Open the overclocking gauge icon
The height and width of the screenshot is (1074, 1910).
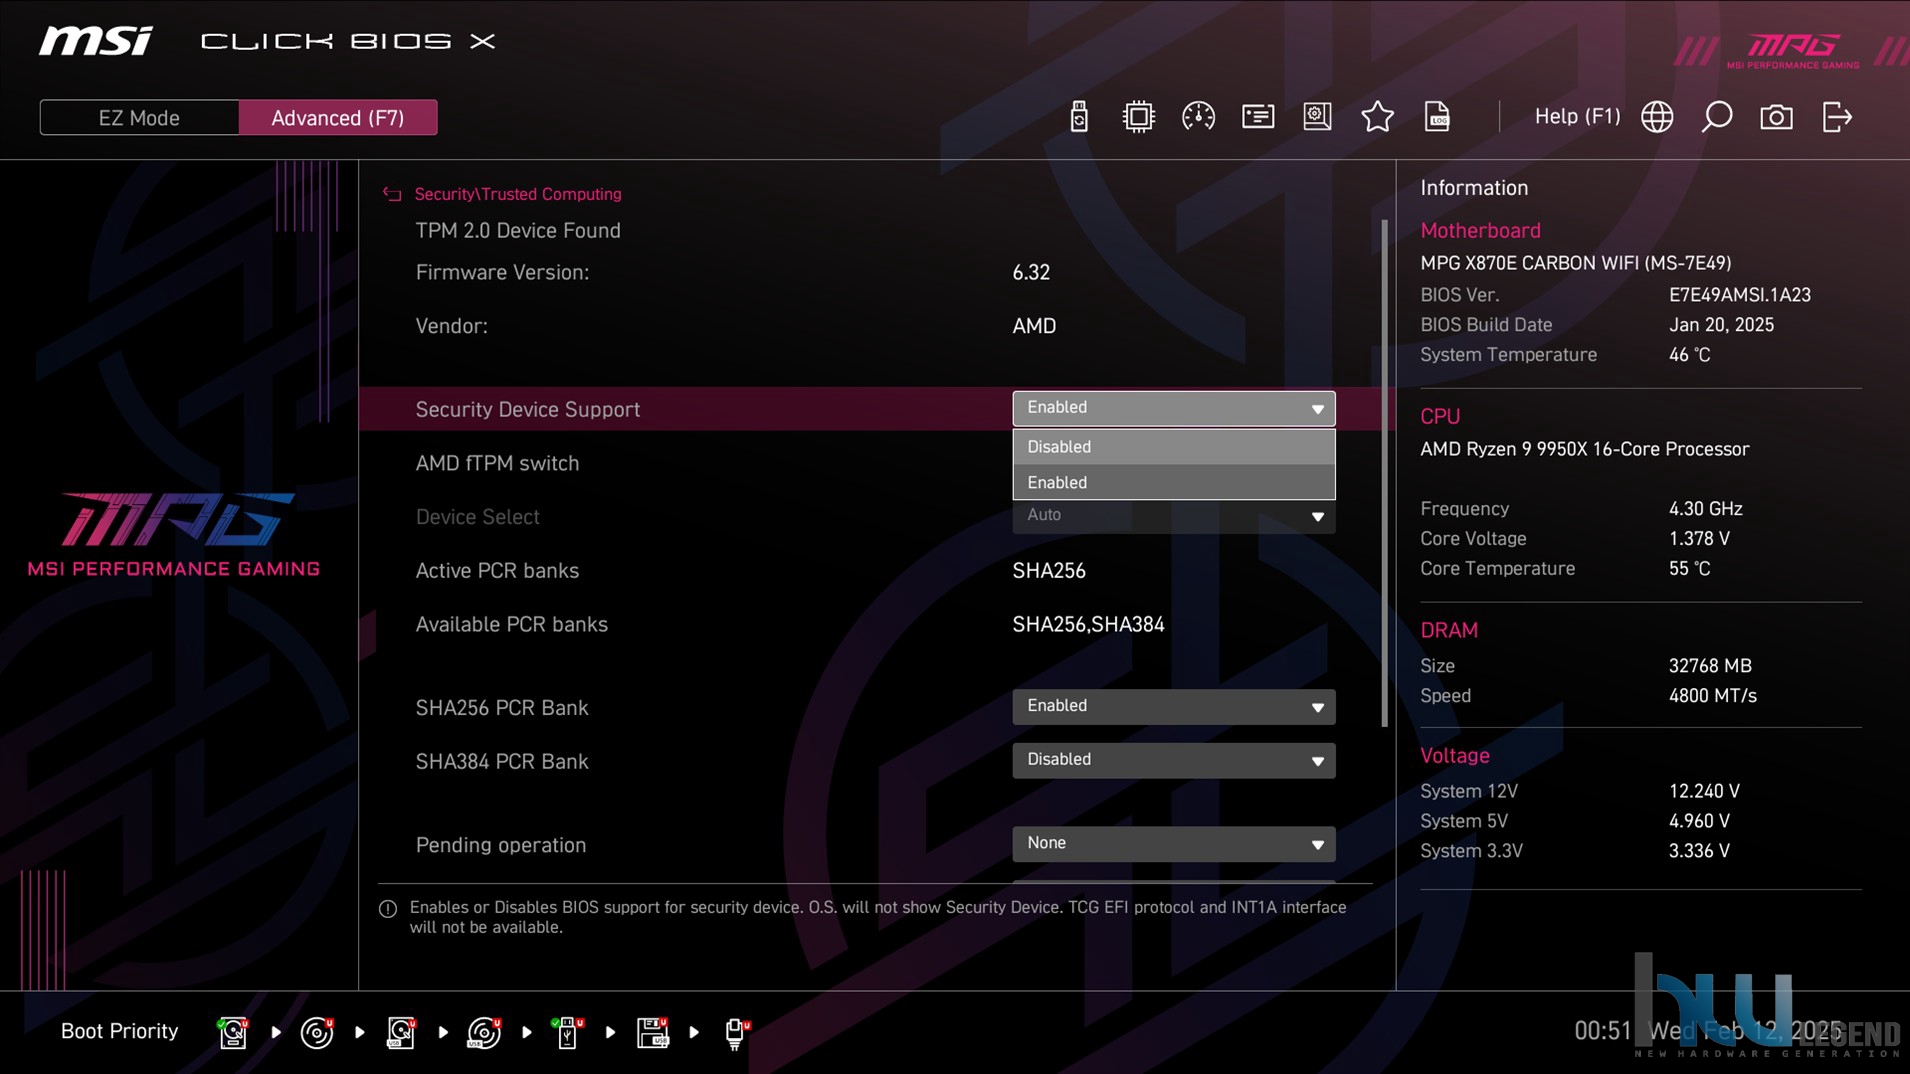click(1198, 117)
